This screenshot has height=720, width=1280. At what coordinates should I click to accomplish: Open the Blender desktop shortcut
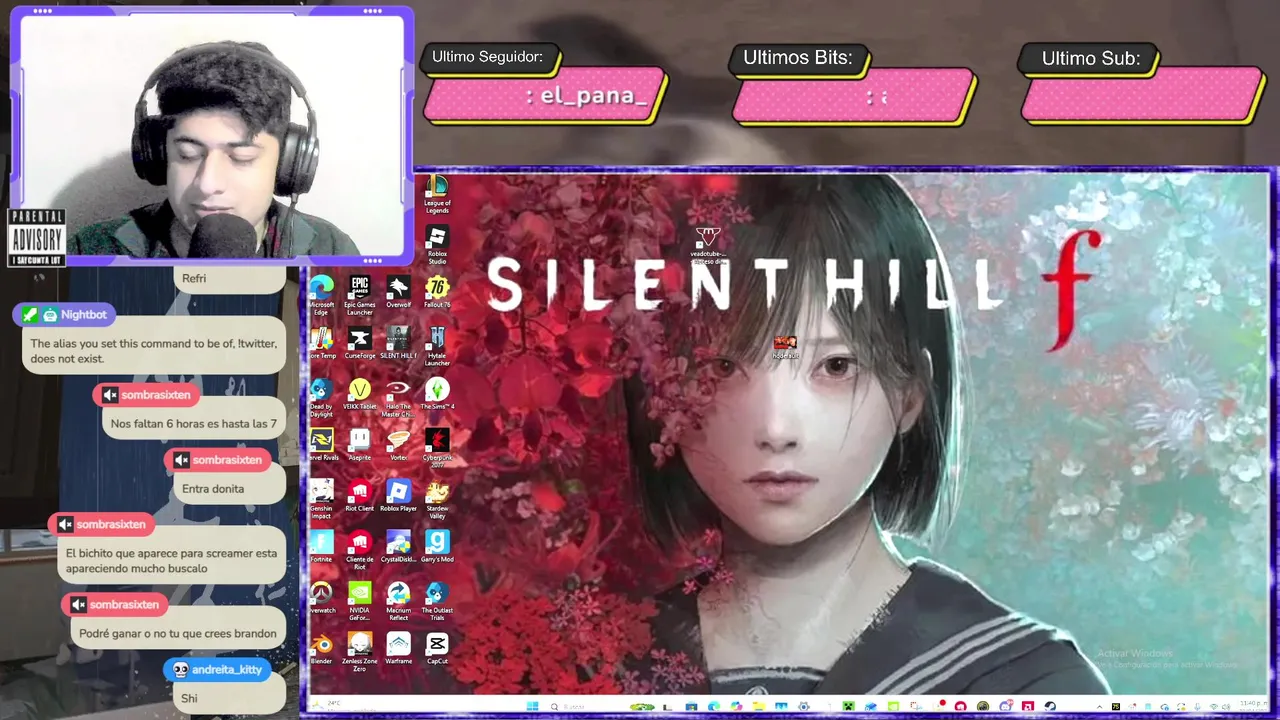(x=321, y=649)
